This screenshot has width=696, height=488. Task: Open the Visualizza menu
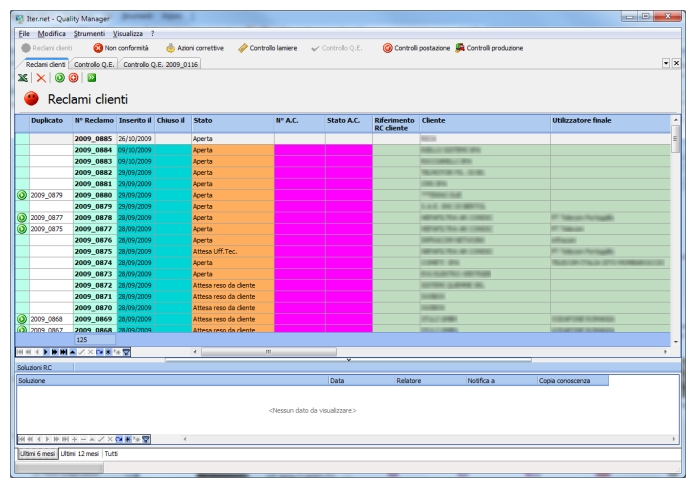pos(128,34)
